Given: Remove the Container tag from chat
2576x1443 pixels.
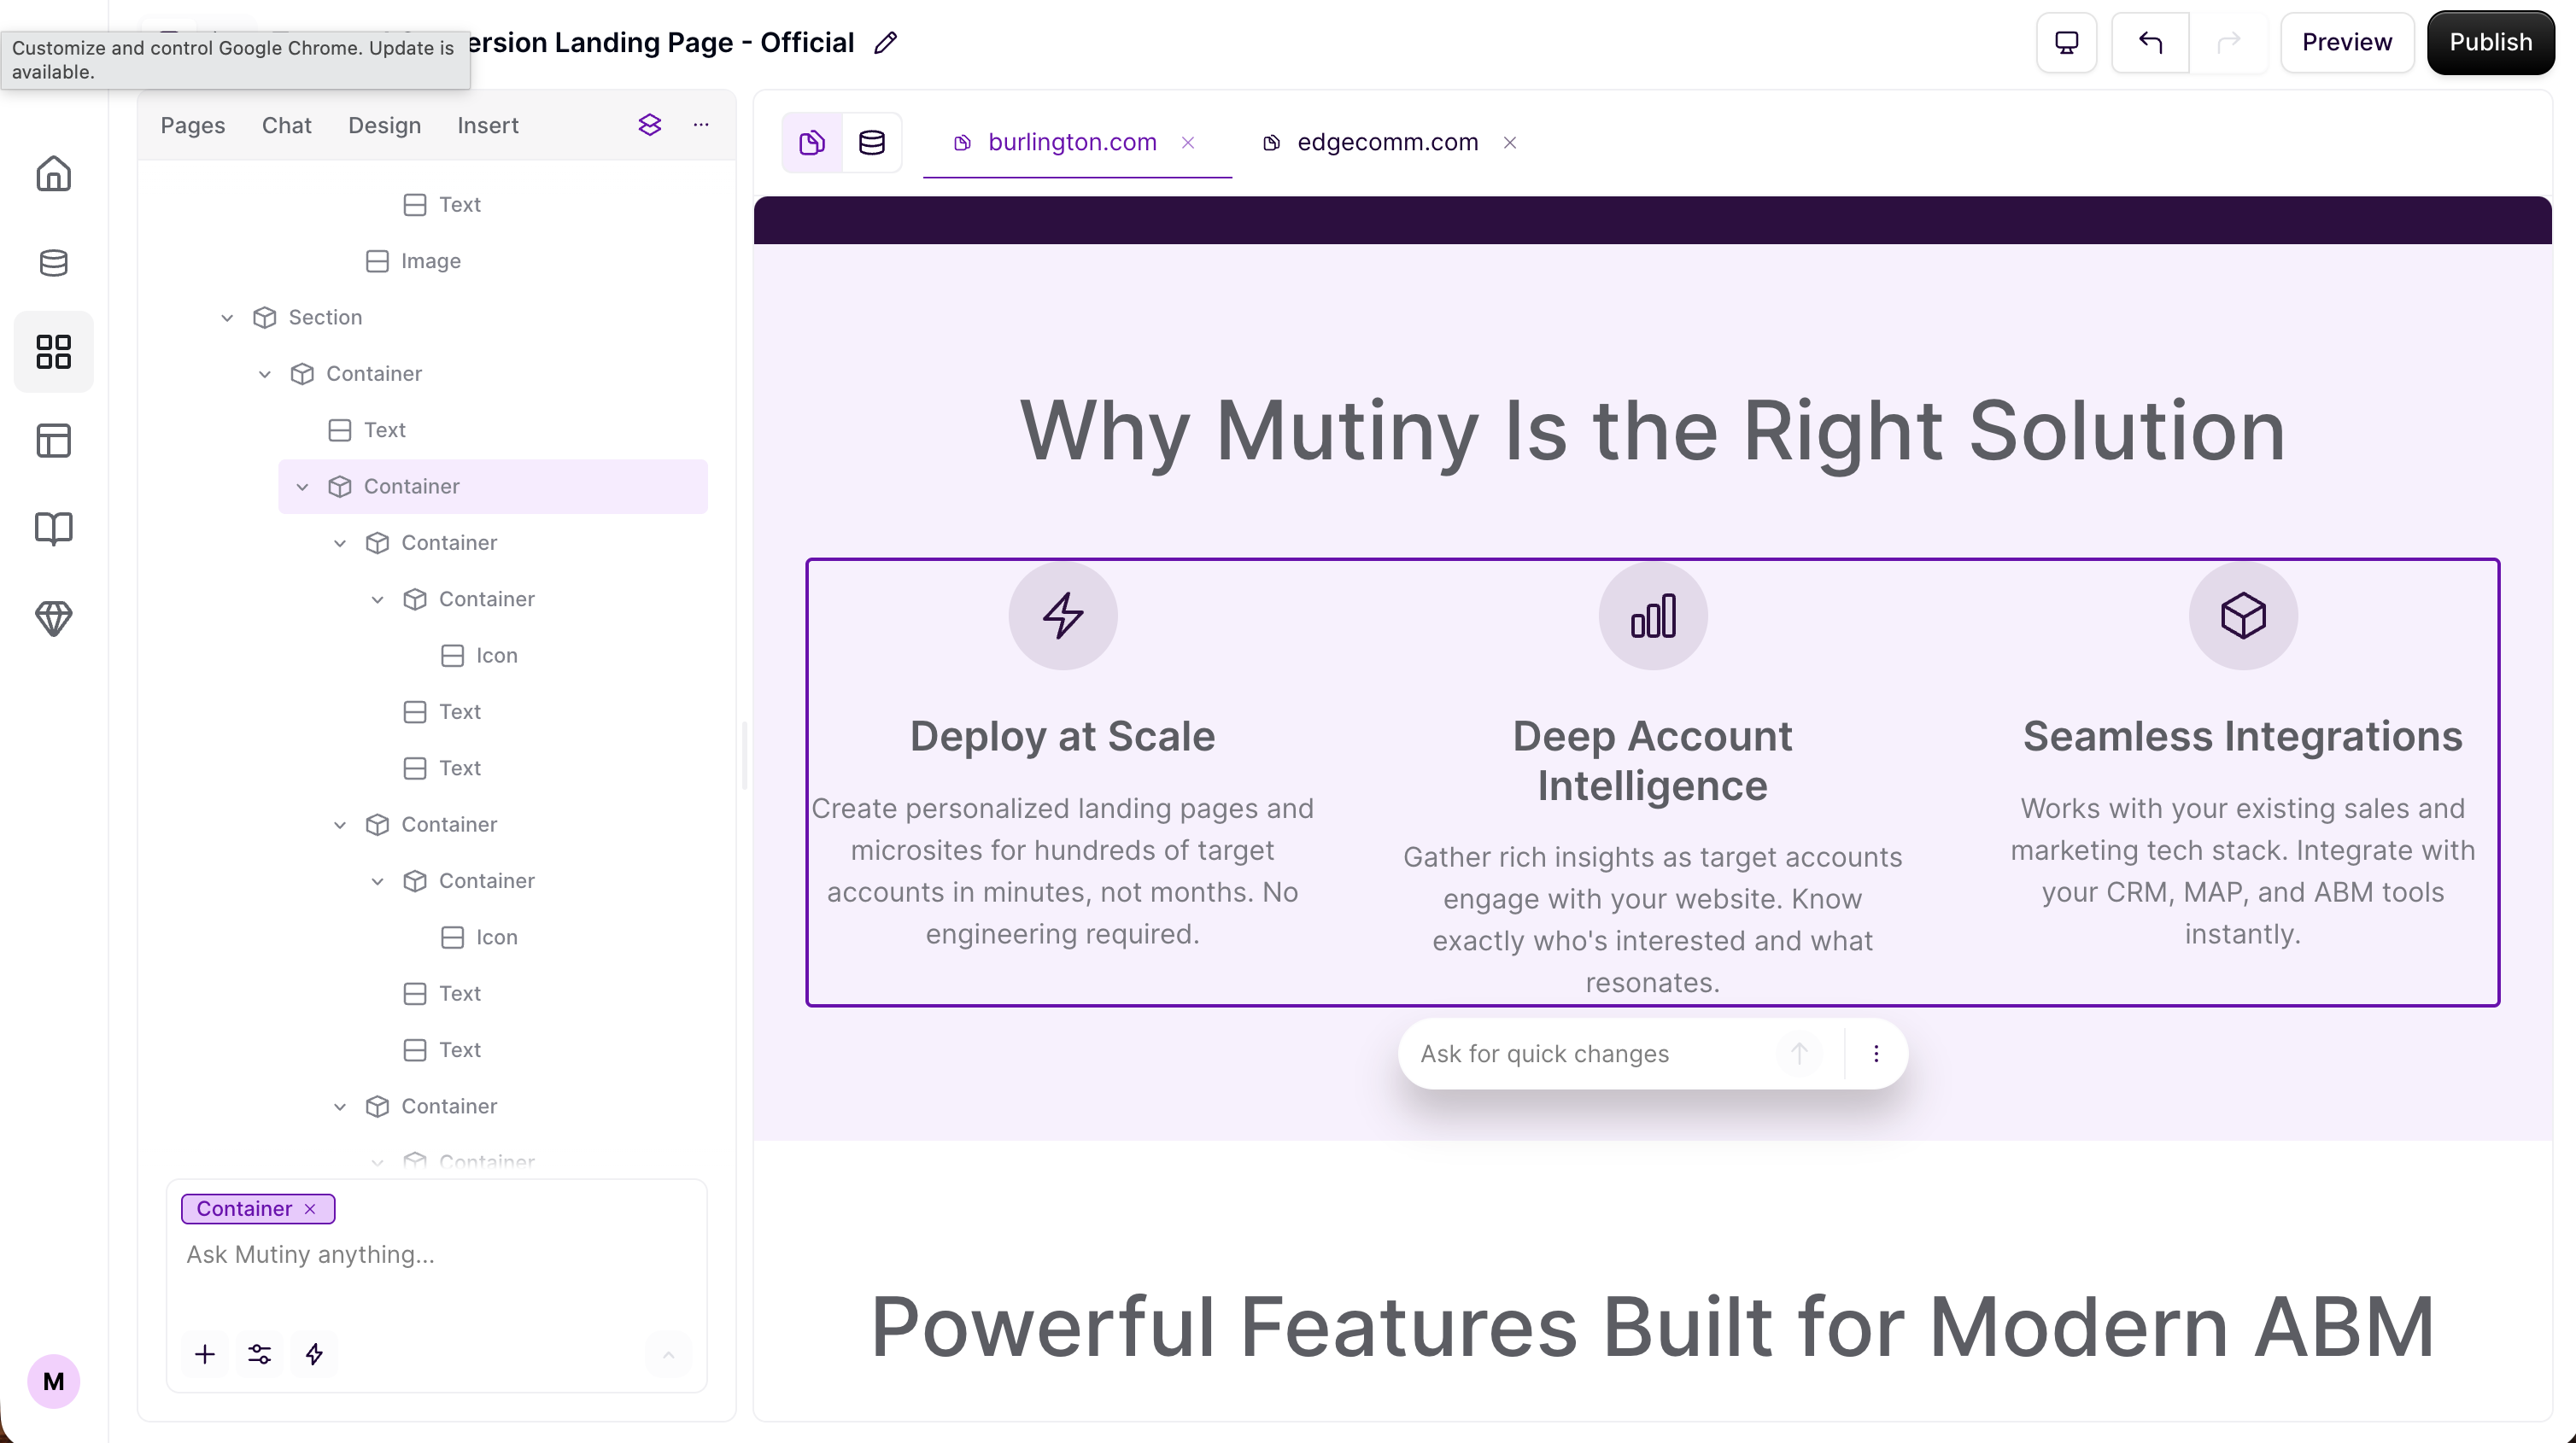Looking at the screenshot, I should (x=310, y=1209).
